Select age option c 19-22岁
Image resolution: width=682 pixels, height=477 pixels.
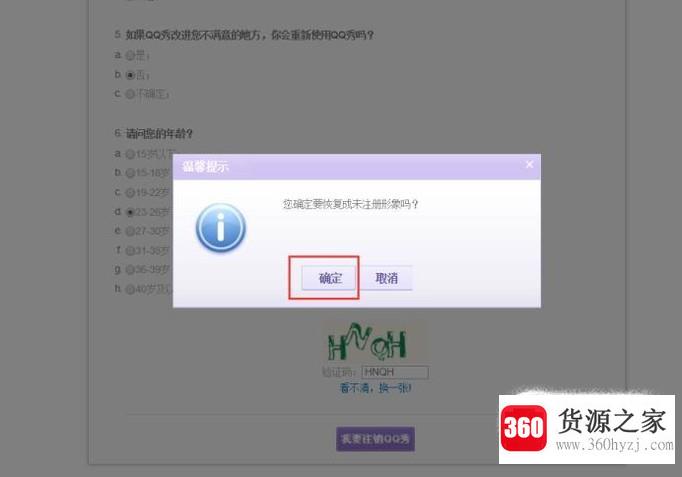coord(130,192)
